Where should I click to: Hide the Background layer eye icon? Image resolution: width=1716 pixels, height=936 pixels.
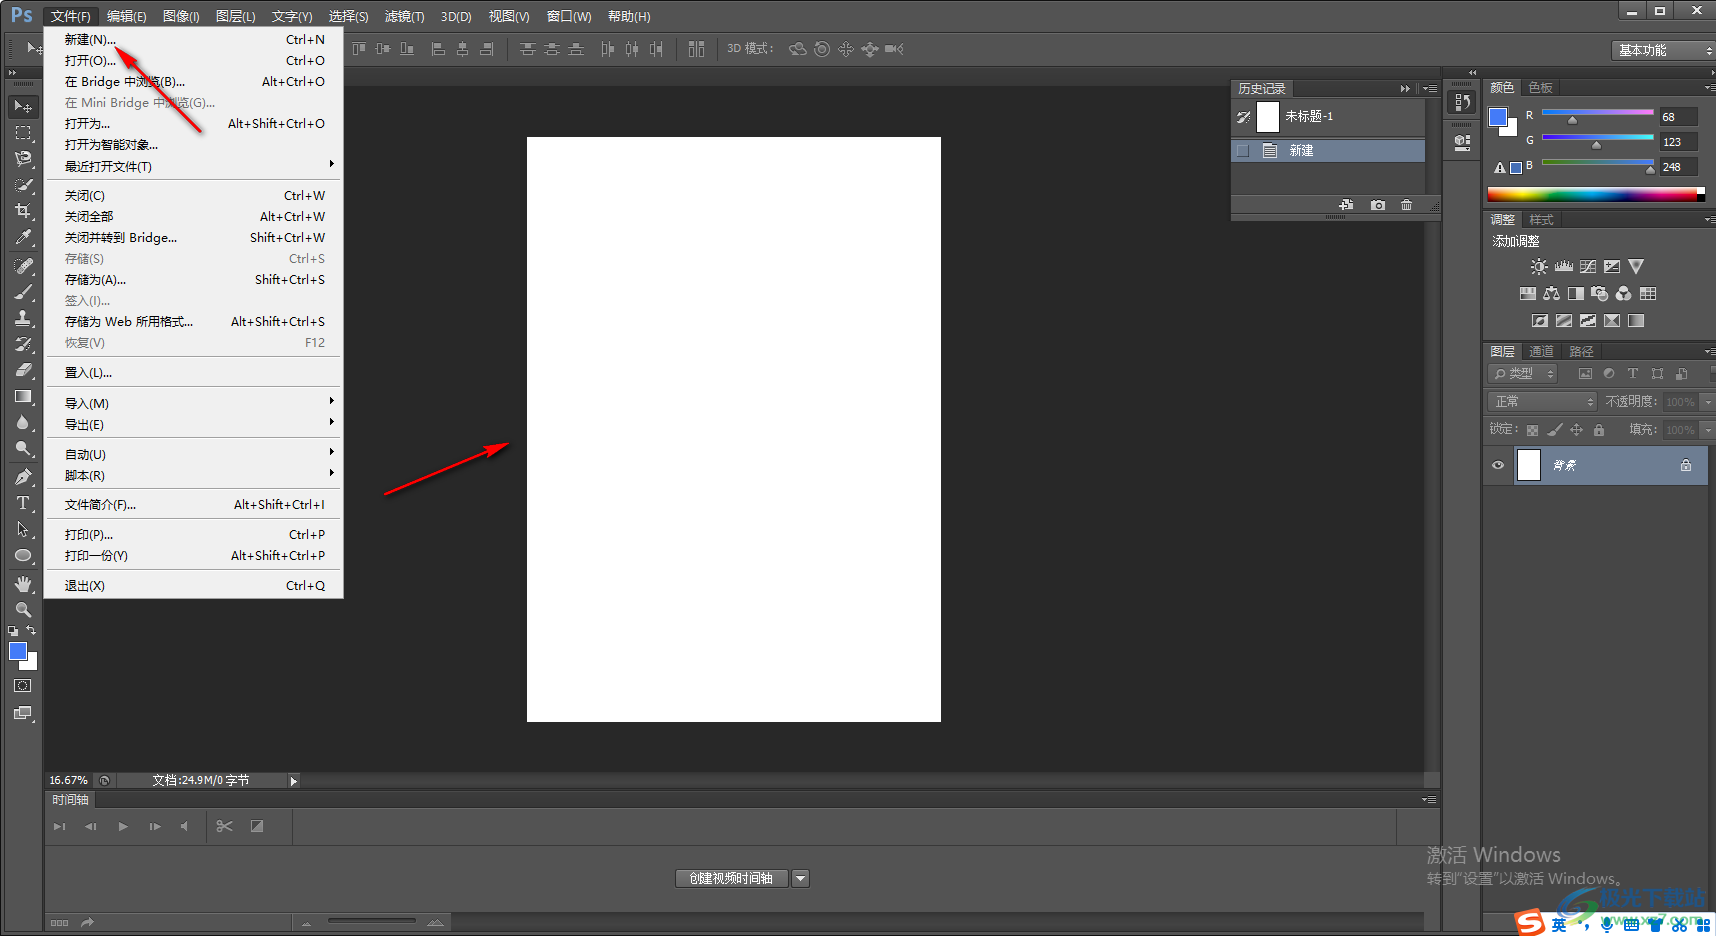[x=1498, y=465]
